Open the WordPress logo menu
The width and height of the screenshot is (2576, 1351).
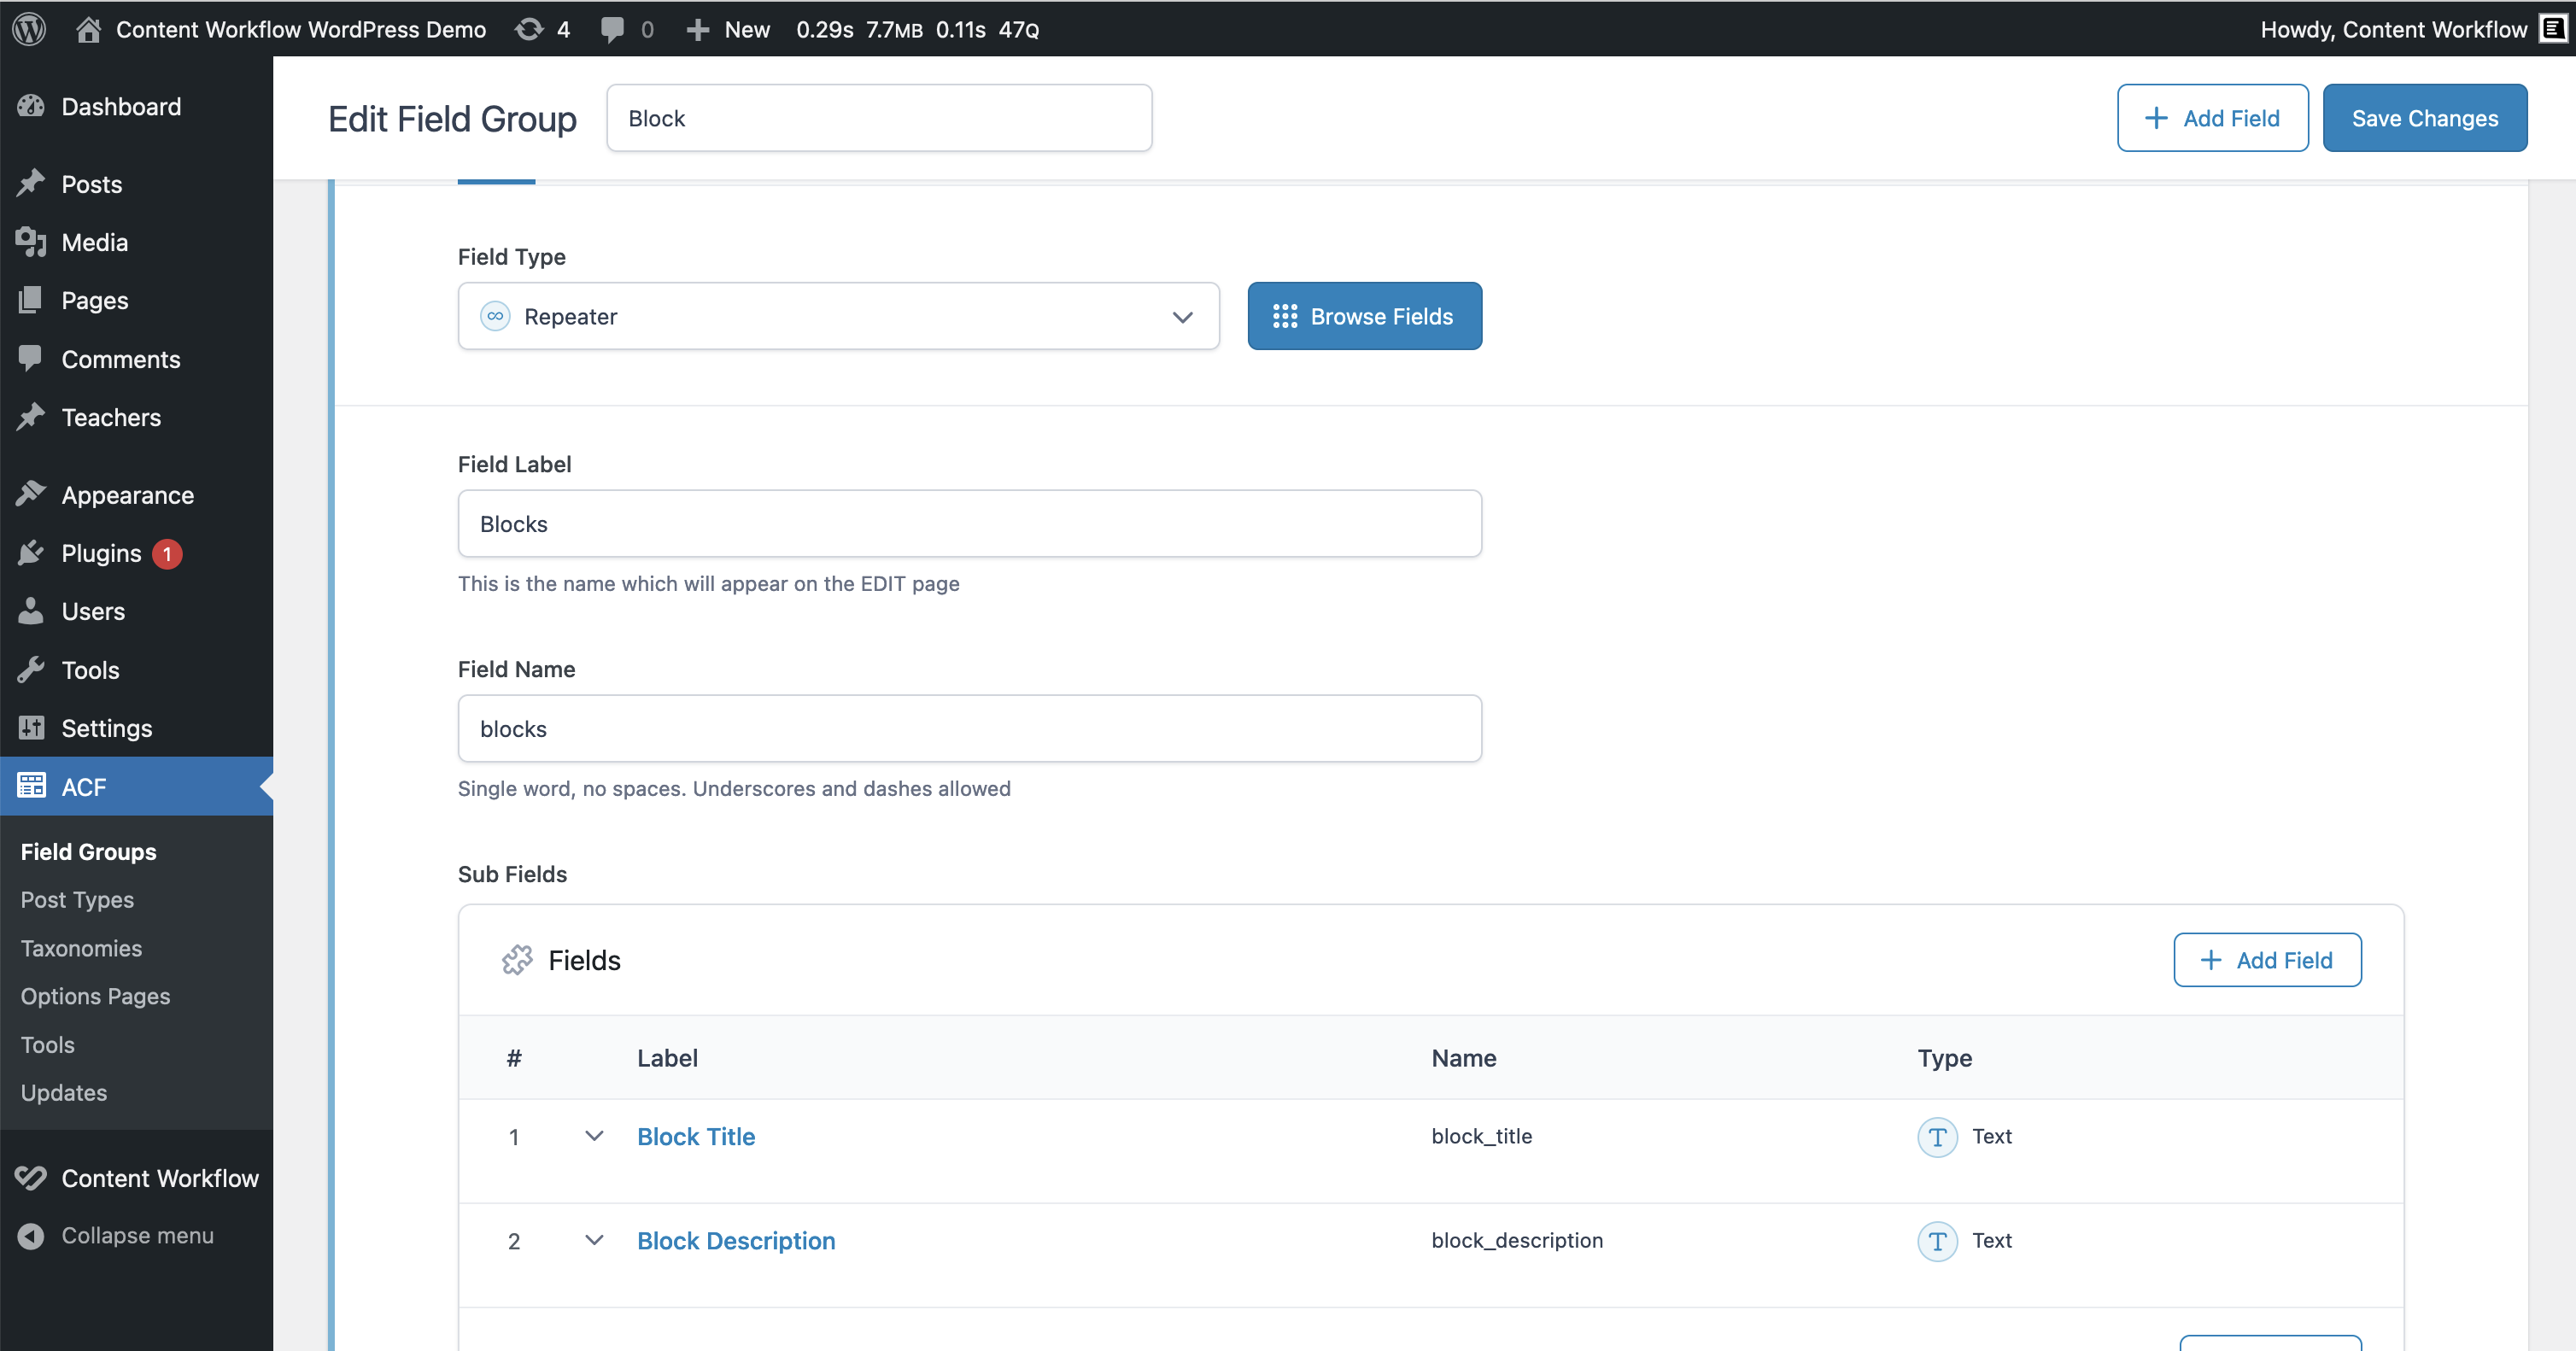(x=28, y=29)
